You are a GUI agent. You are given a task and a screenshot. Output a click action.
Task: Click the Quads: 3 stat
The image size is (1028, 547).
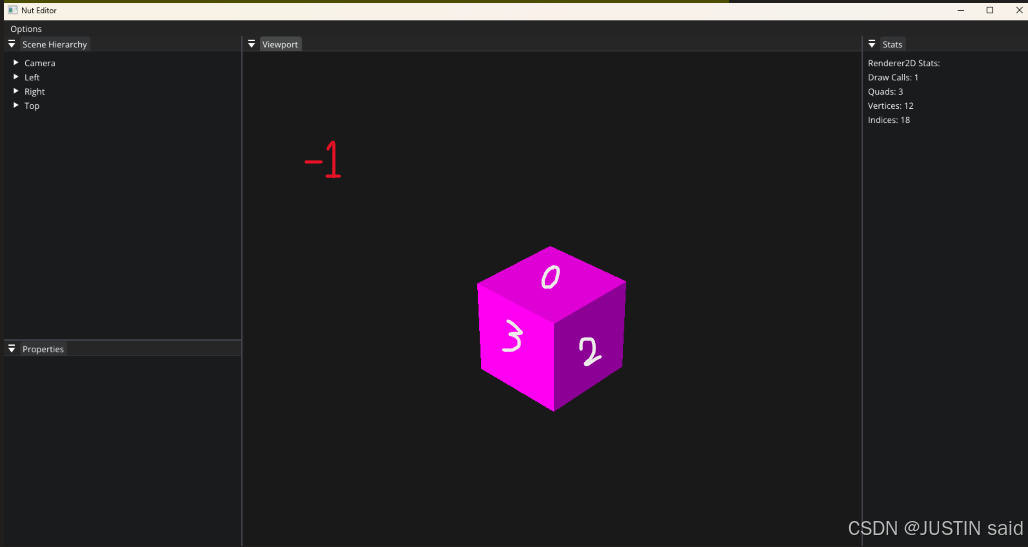(885, 92)
